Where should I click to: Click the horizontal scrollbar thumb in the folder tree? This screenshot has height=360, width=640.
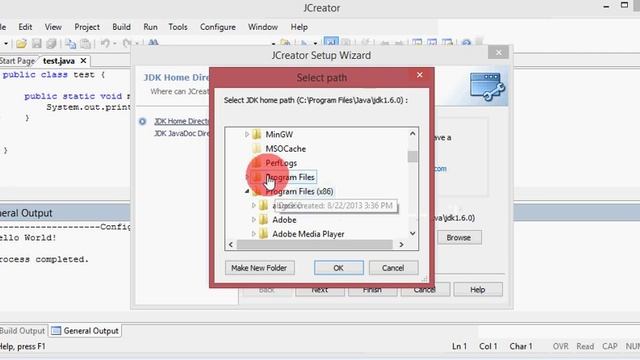pos(314,244)
